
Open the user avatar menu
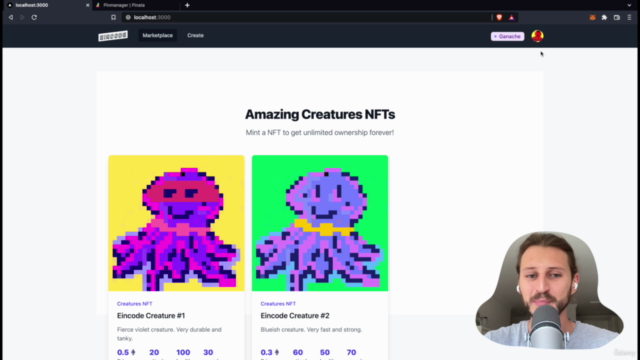point(537,36)
